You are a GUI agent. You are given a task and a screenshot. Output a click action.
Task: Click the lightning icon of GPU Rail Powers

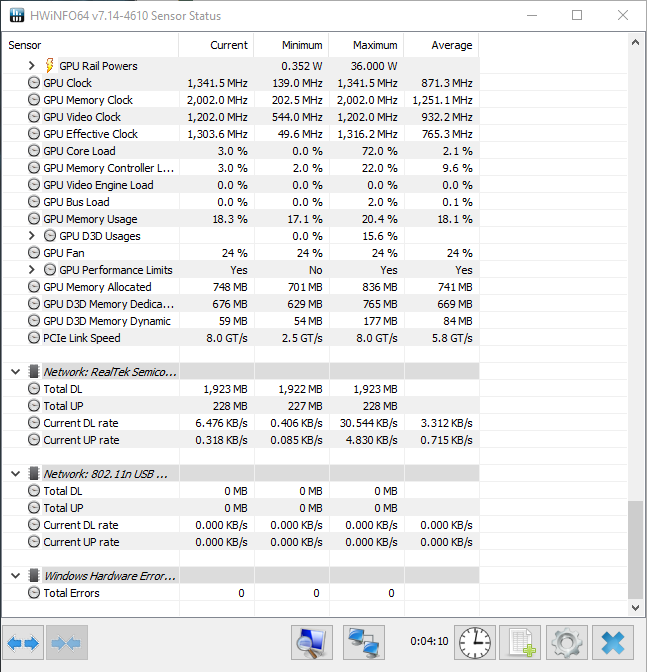[x=50, y=66]
